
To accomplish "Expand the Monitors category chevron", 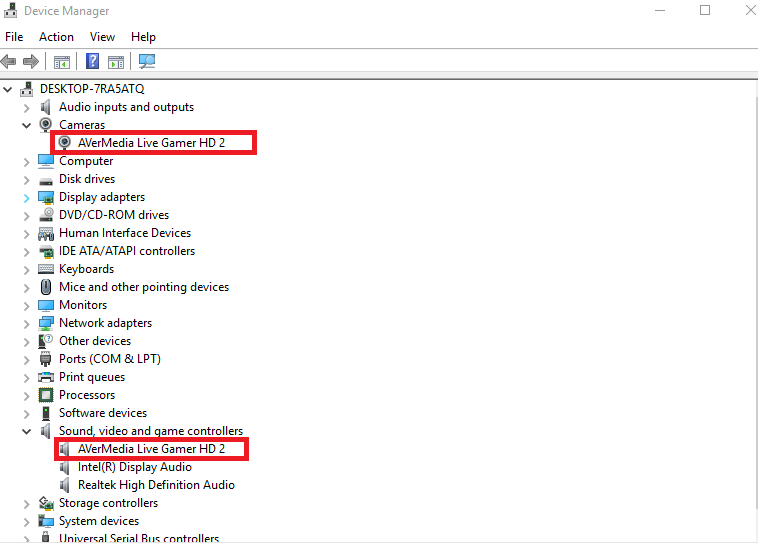I will (x=27, y=306).
